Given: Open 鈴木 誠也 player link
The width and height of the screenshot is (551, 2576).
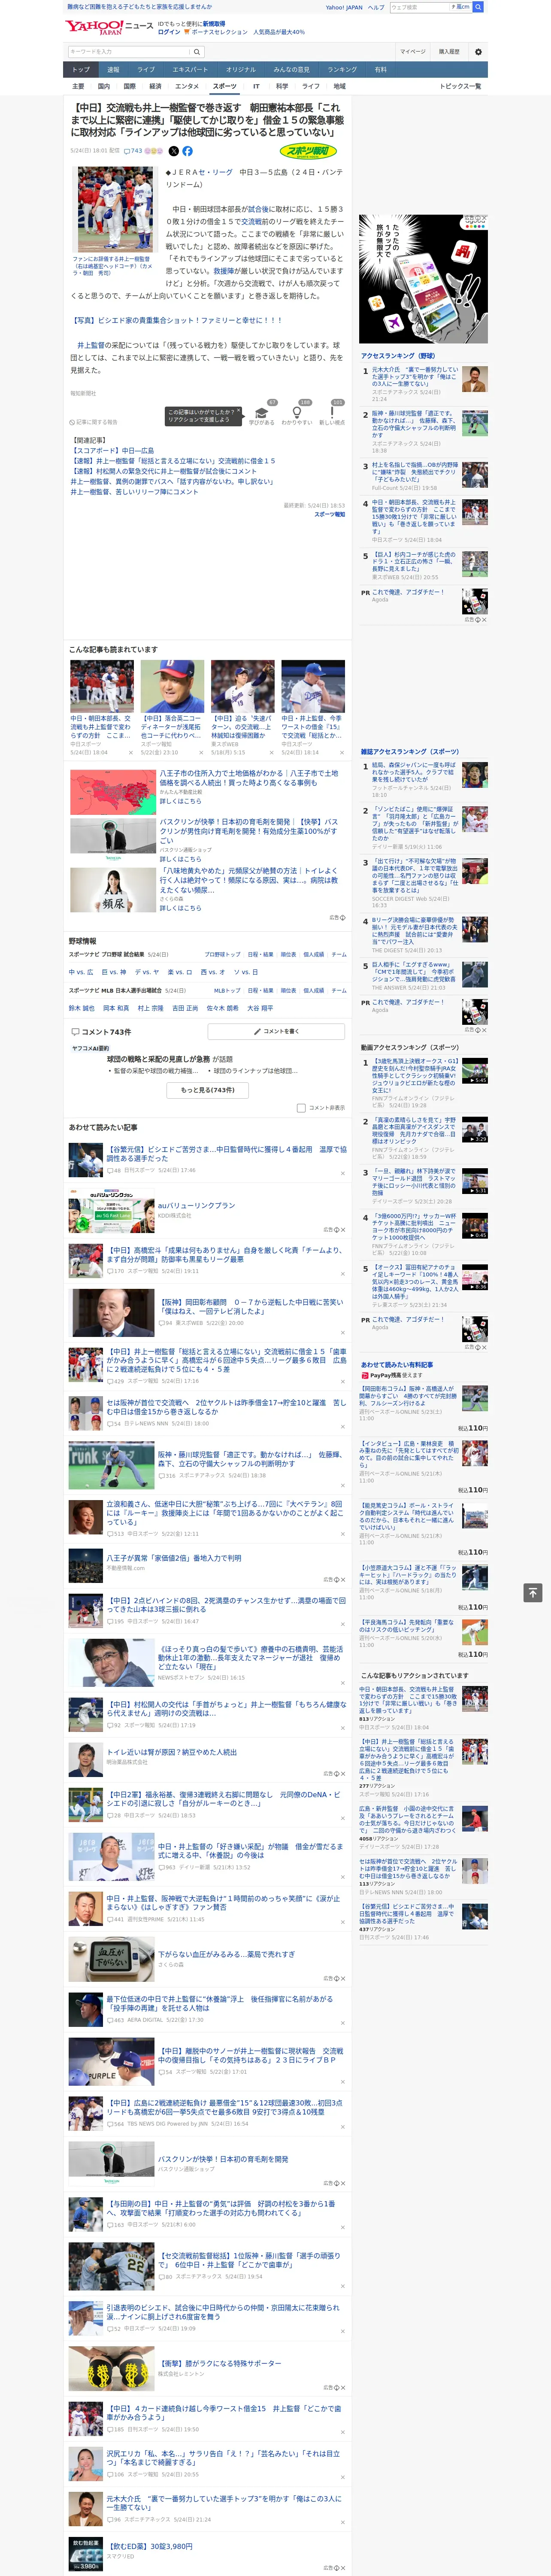Looking at the screenshot, I should pyautogui.click(x=81, y=1008).
